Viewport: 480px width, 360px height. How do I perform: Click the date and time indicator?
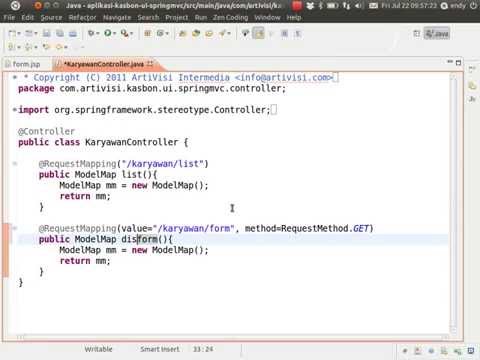(x=409, y=5)
